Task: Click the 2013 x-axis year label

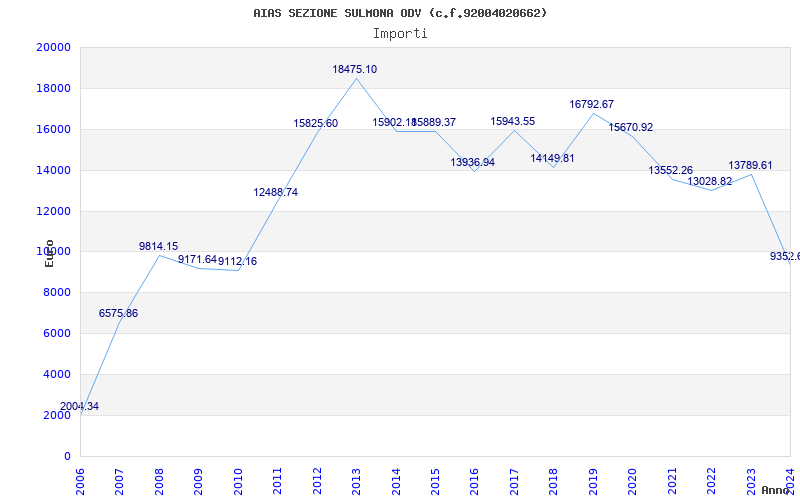Action: 356,481
